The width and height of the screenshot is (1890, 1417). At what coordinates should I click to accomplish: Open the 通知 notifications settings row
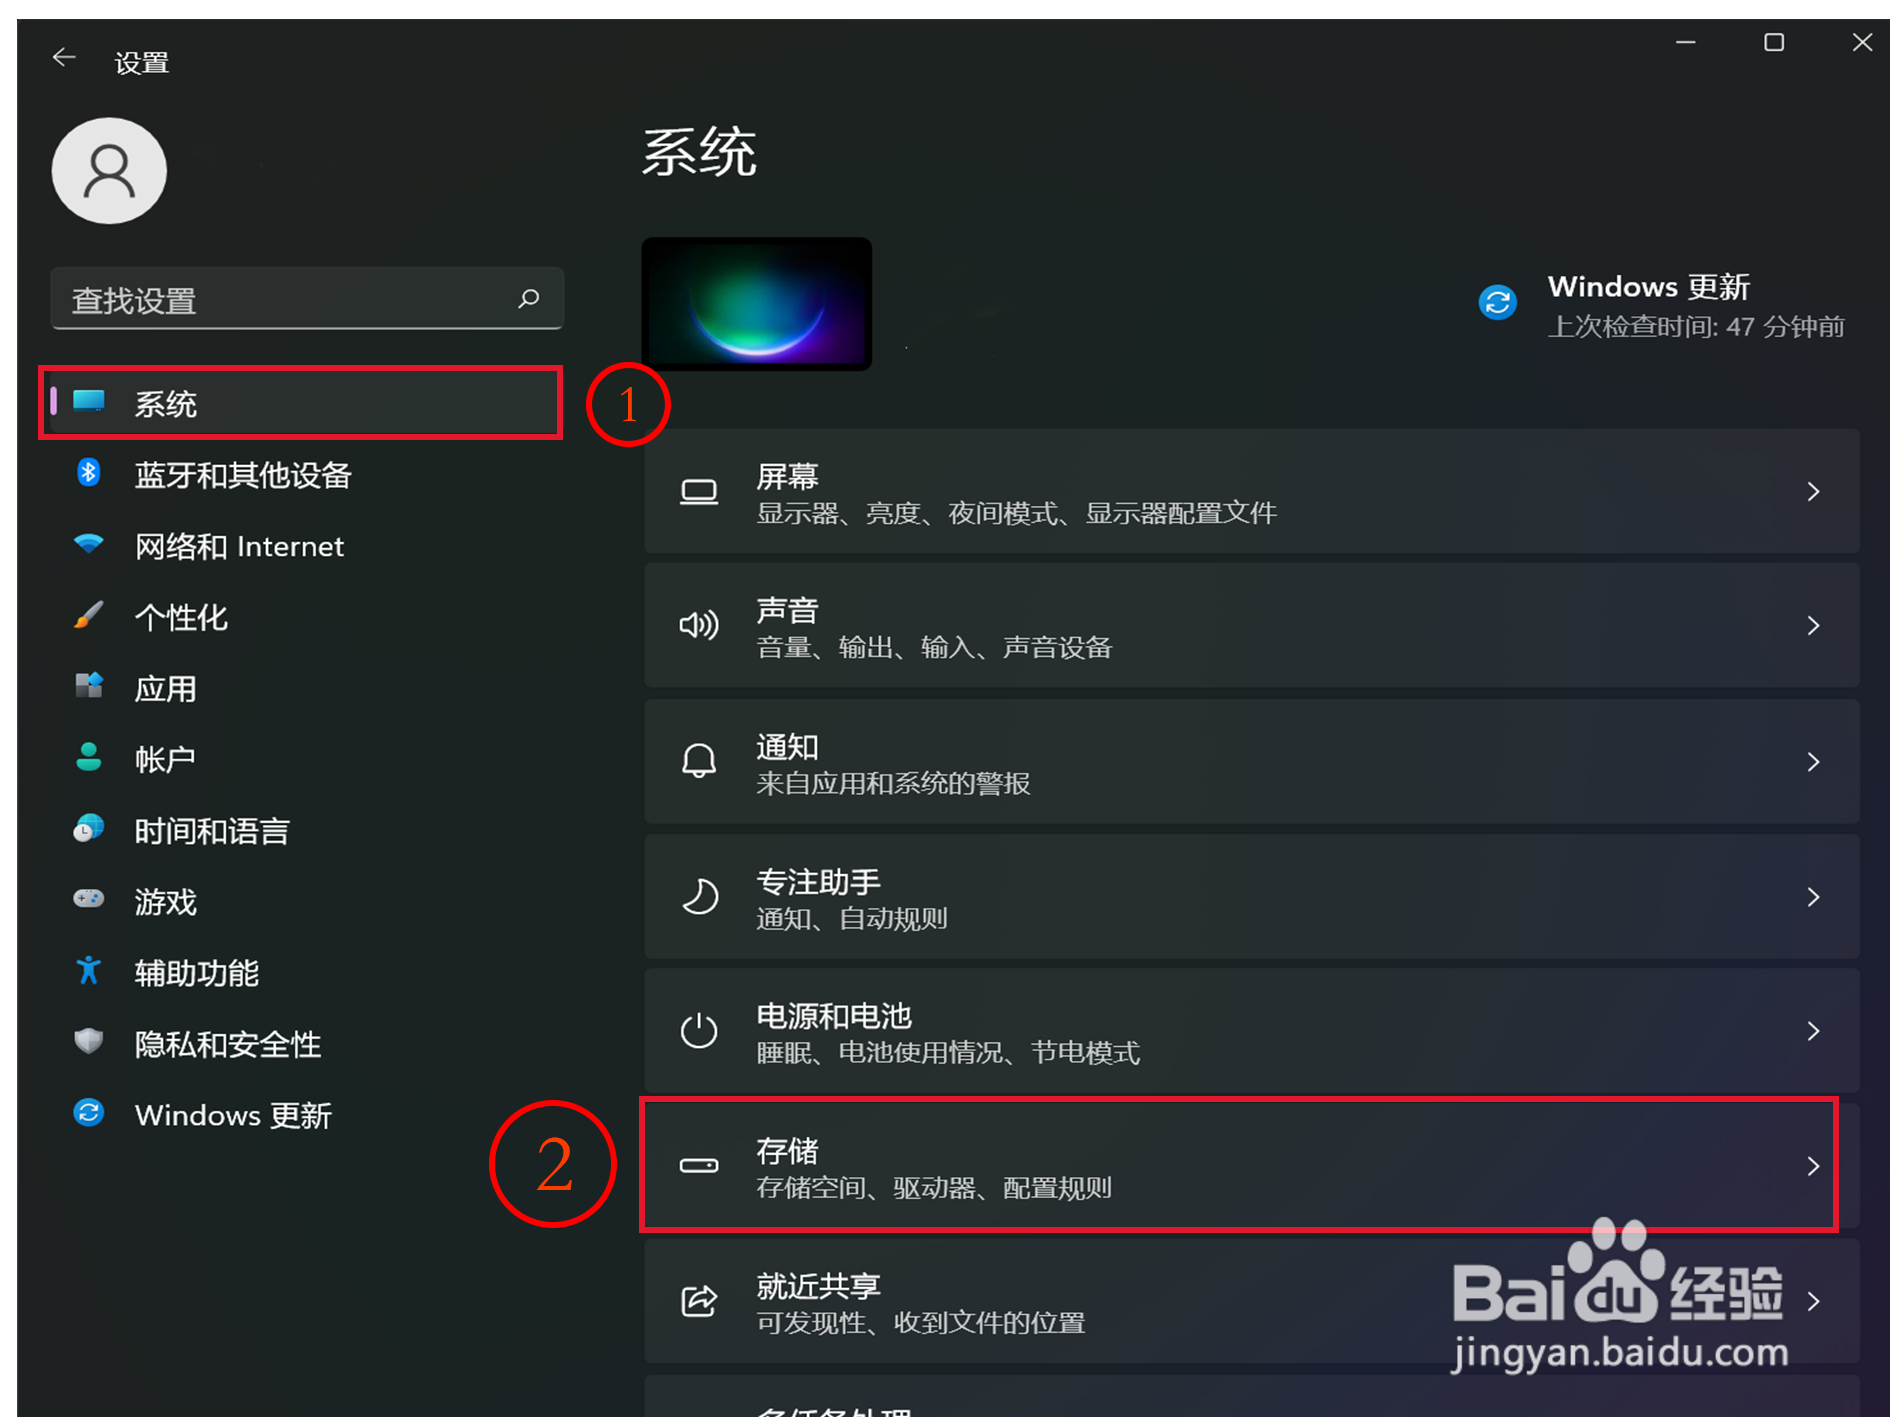click(x=1251, y=762)
